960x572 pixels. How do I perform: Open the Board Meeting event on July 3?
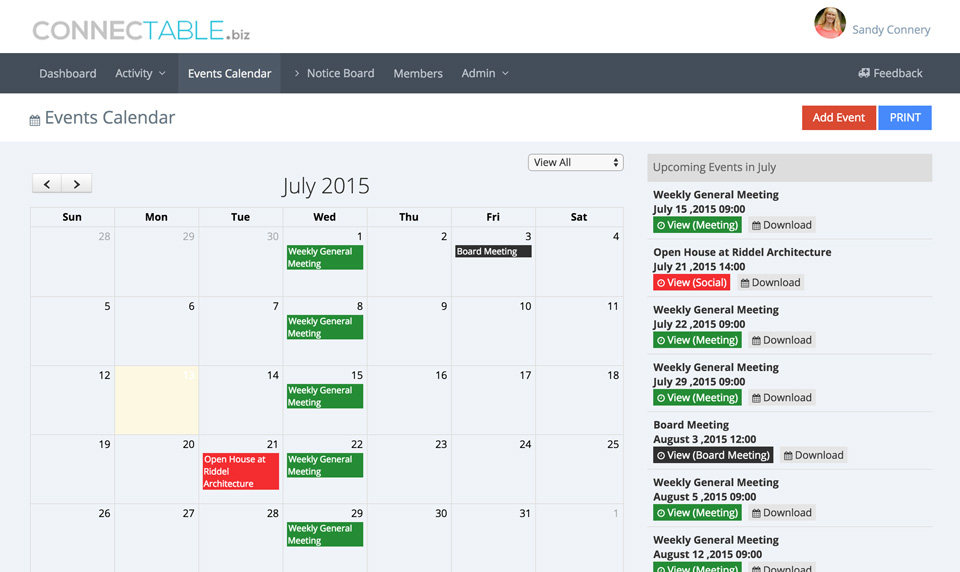point(492,252)
